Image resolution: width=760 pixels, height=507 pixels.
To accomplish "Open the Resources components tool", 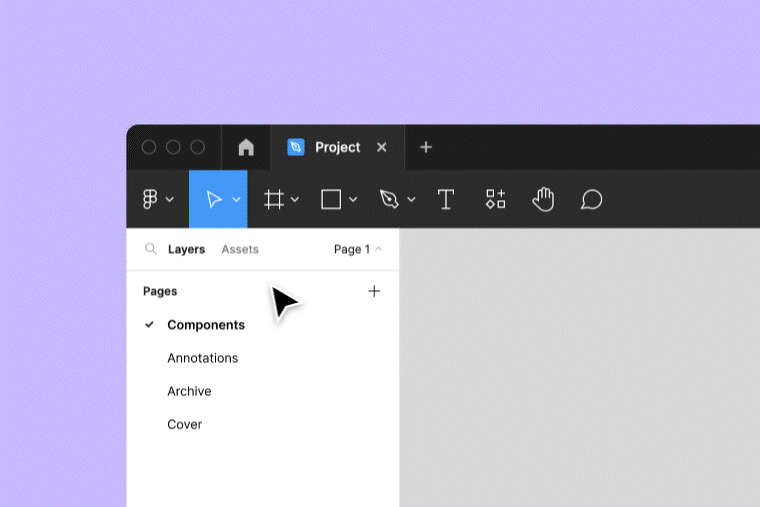I will [495, 199].
